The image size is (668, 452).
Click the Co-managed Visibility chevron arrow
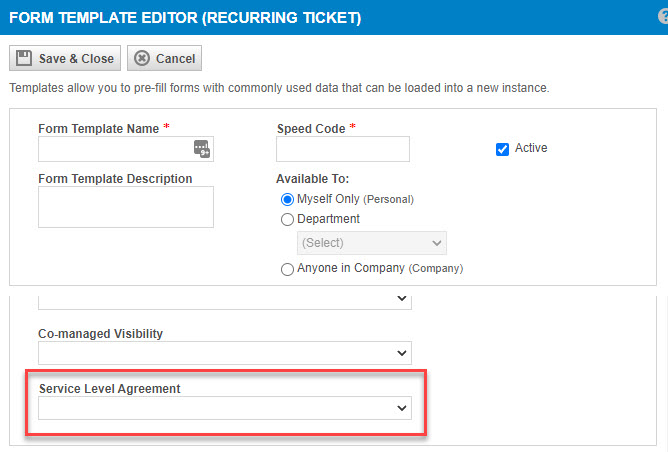coord(401,353)
